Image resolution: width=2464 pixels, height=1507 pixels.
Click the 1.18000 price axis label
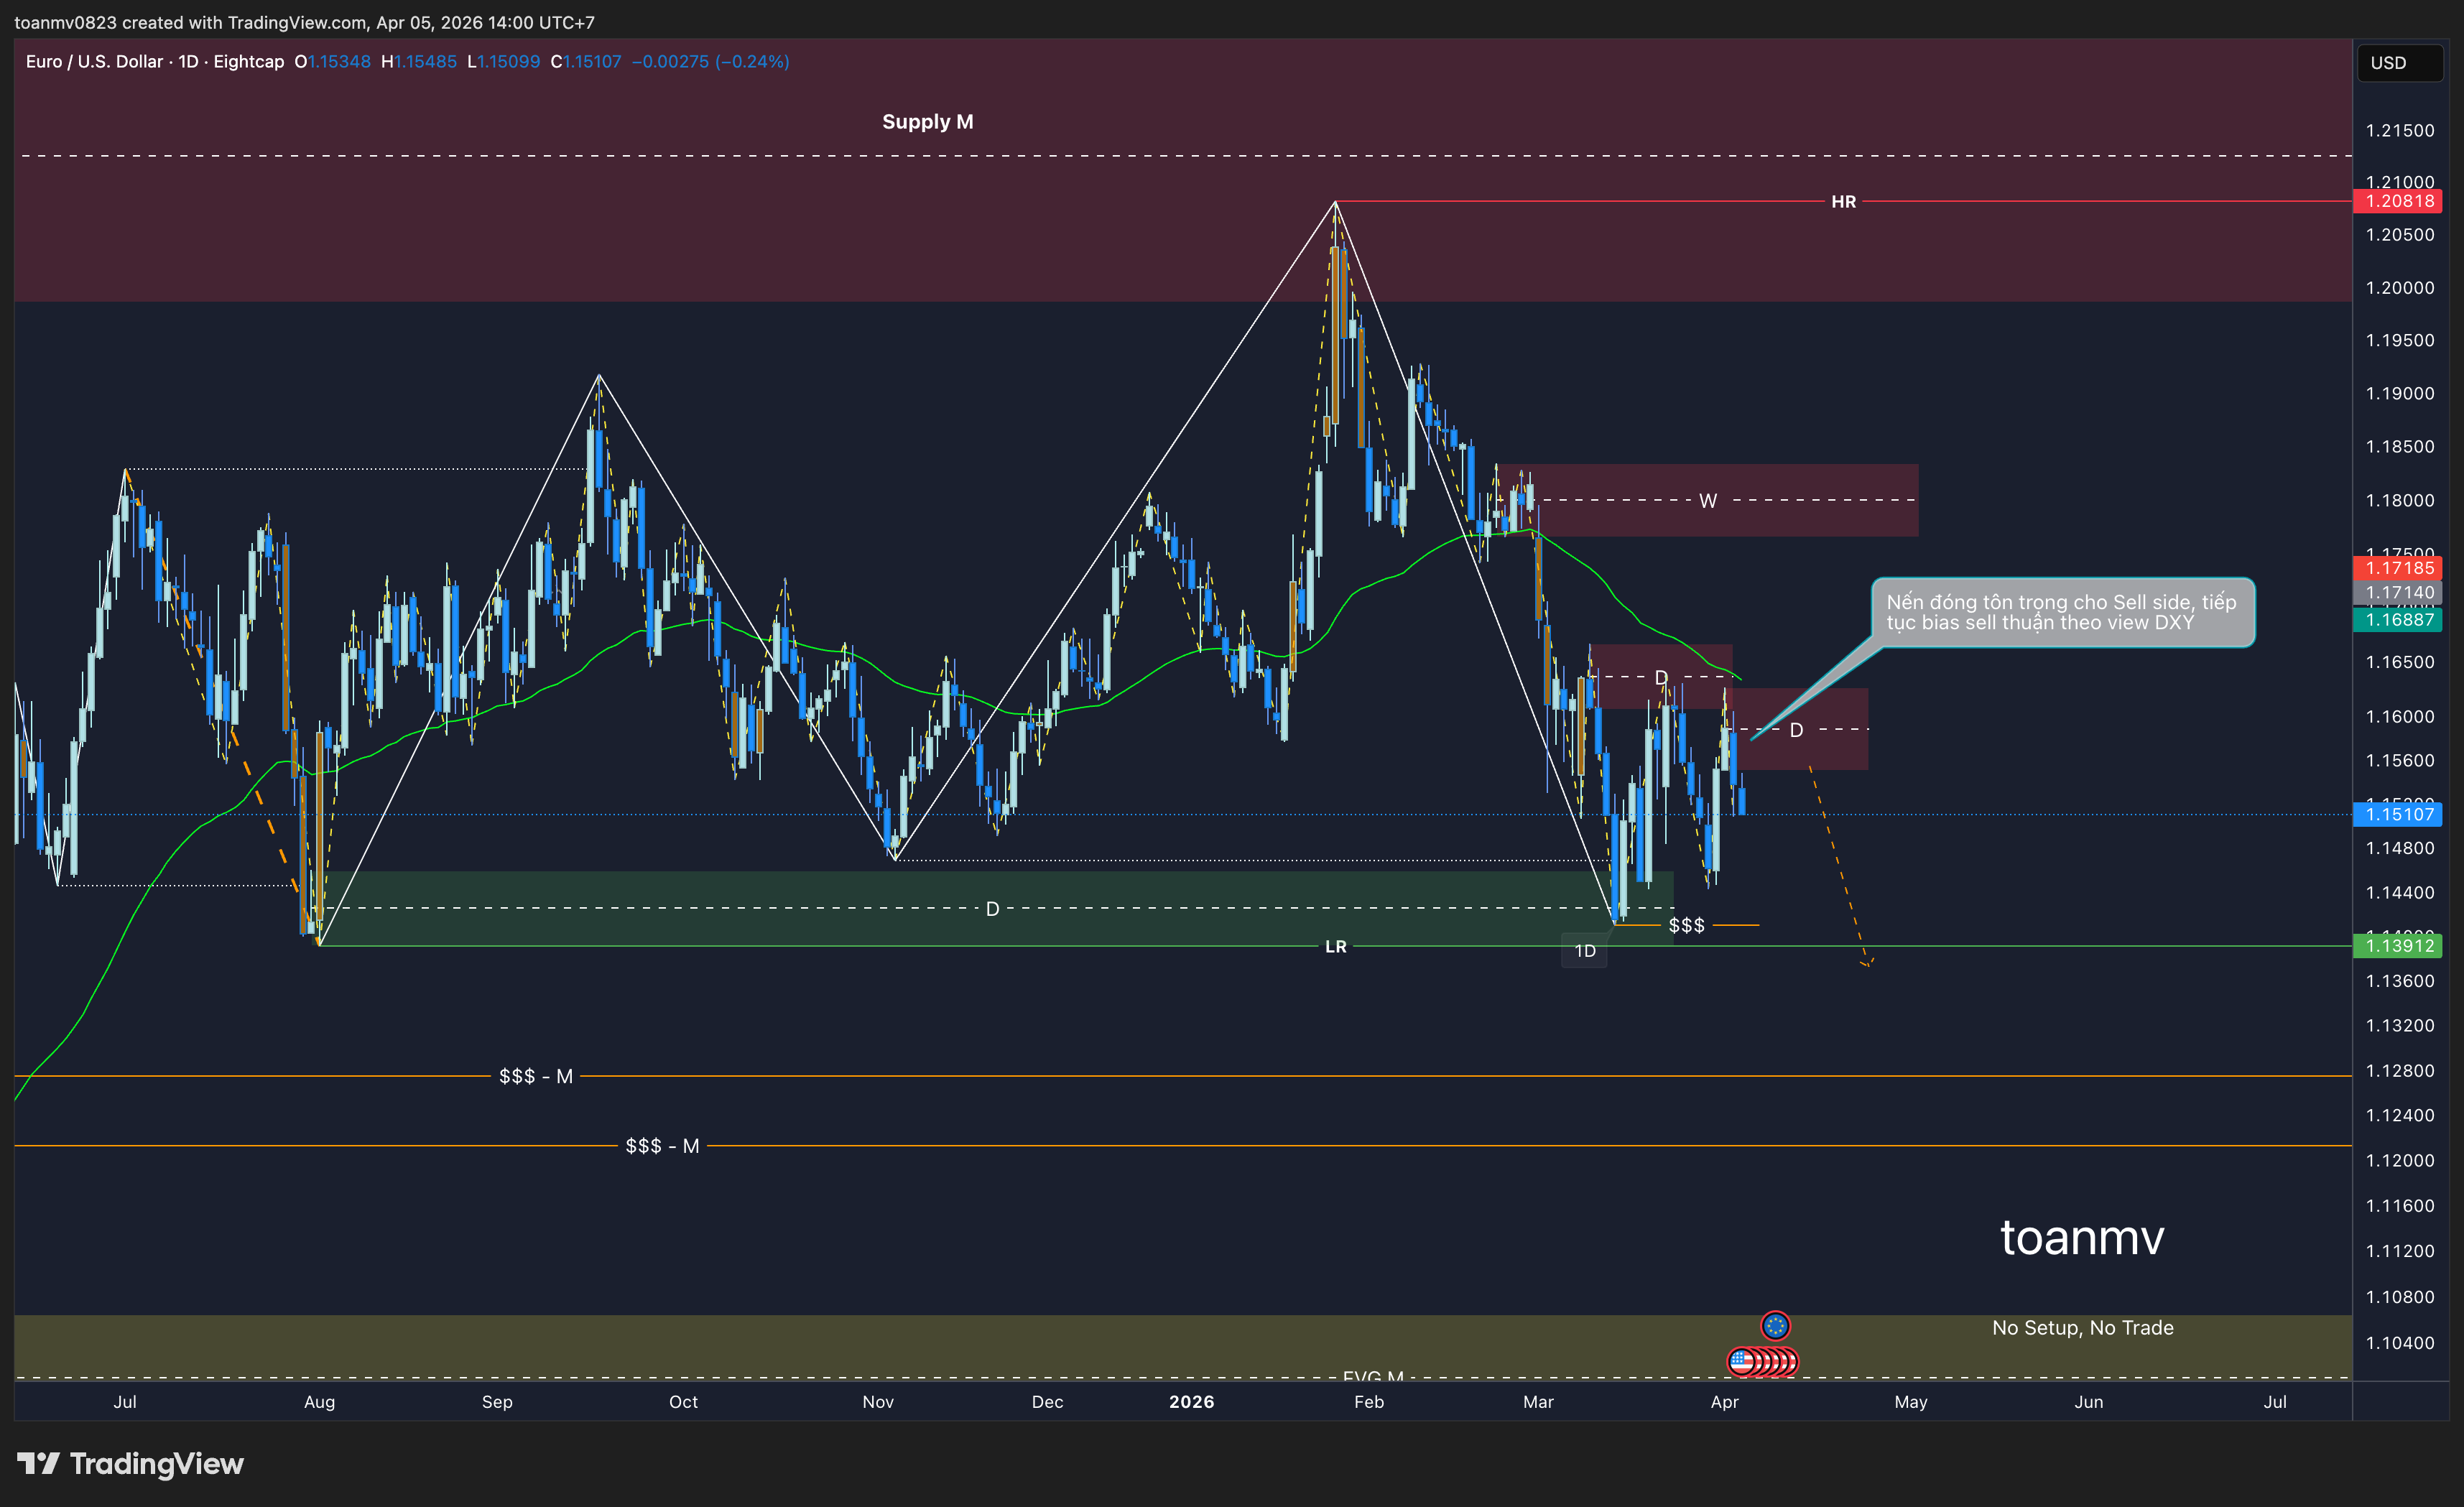[2400, 500]
